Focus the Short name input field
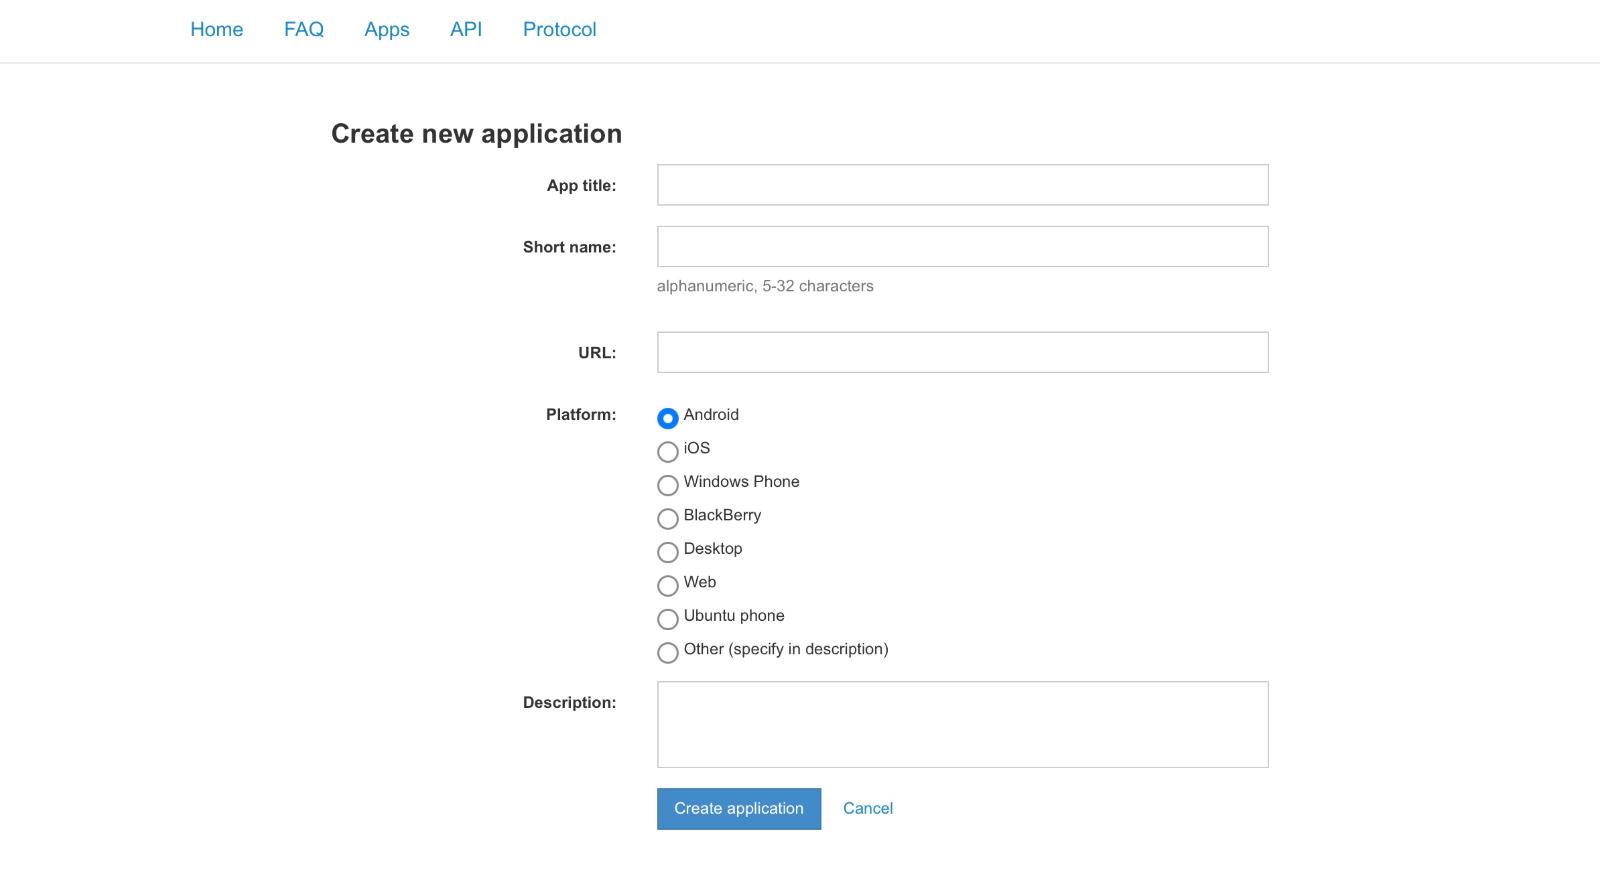 click(962, 247)
